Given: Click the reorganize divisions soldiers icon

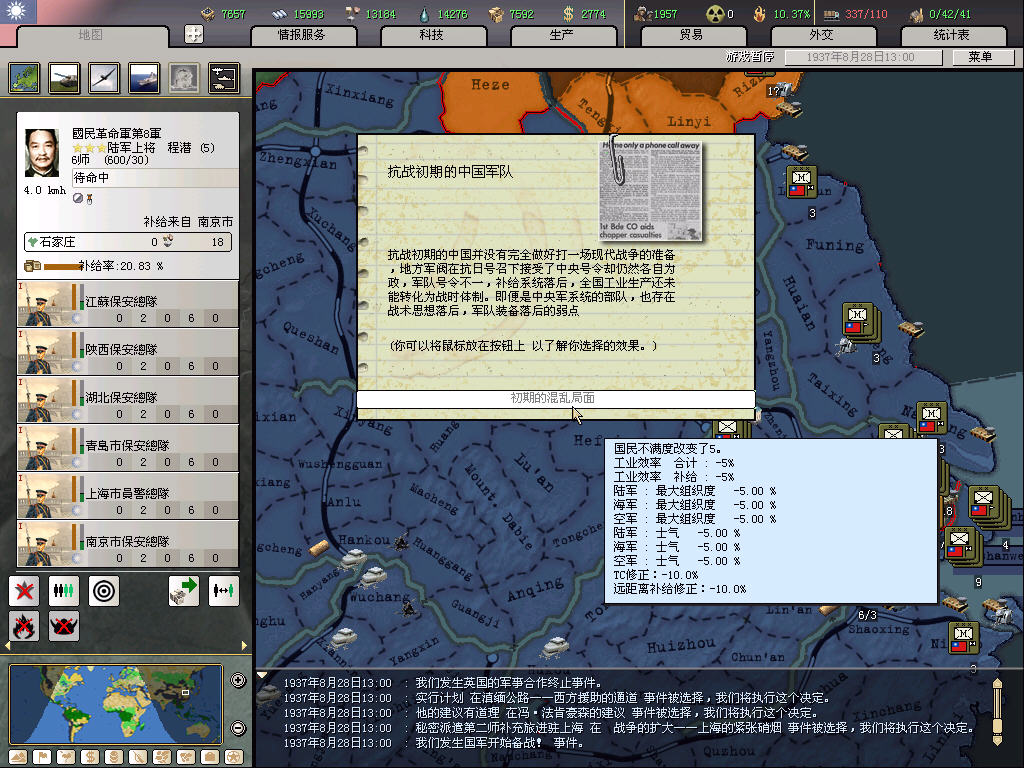Looking at the screenshot, I should coord(64,590).
